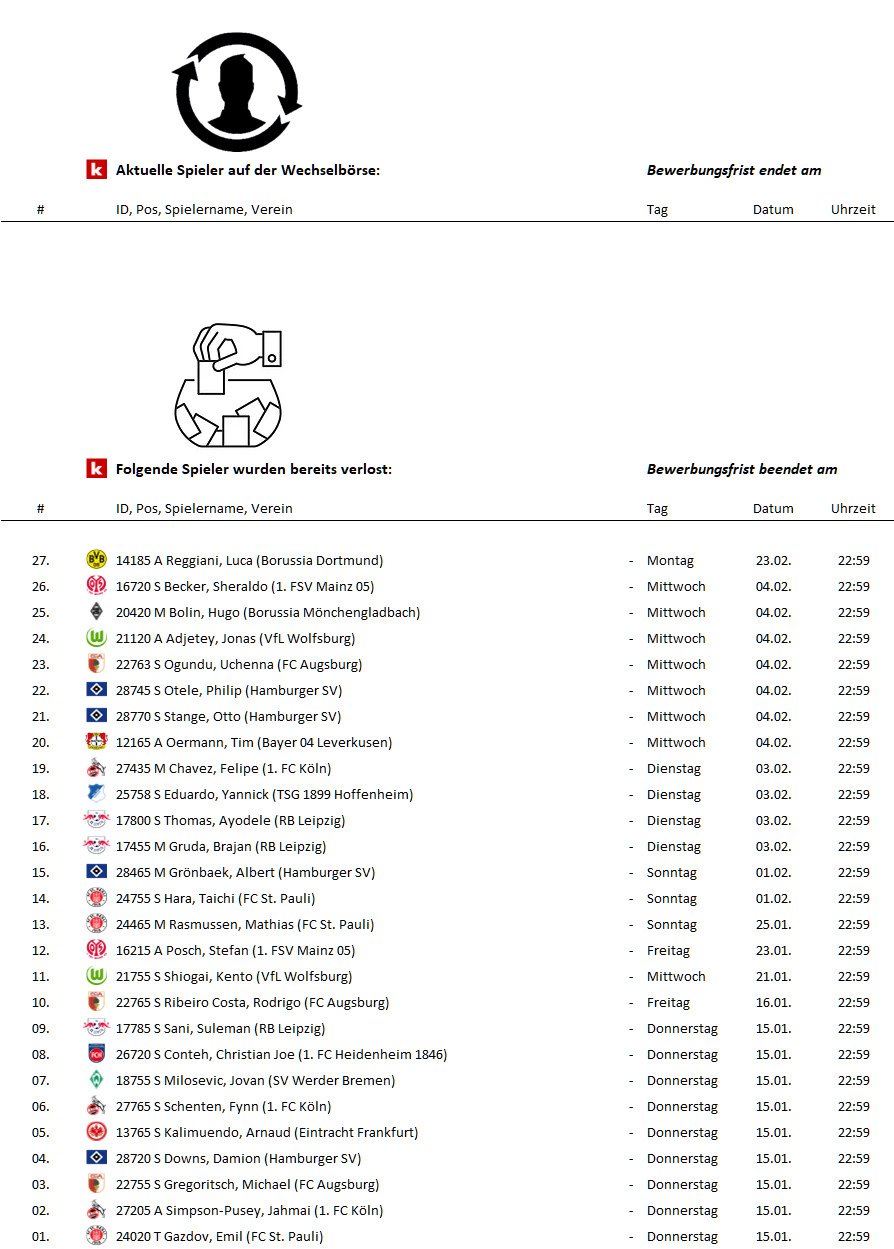Viewport: 894px width, 1249px height.
Task: Click the Heidenheim logo beside Conteh
Action: (x=96, y=1054)
